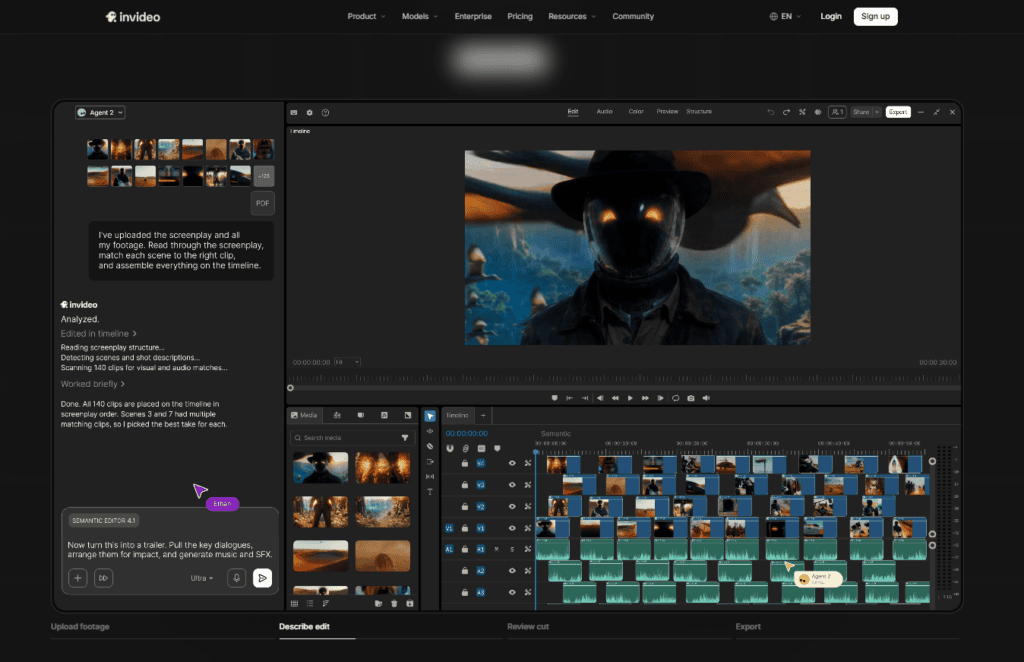Switch to the Structure workspace tab
This screenshot has height=662, width=1024.
pyautogui.click(x=699, y=112)
